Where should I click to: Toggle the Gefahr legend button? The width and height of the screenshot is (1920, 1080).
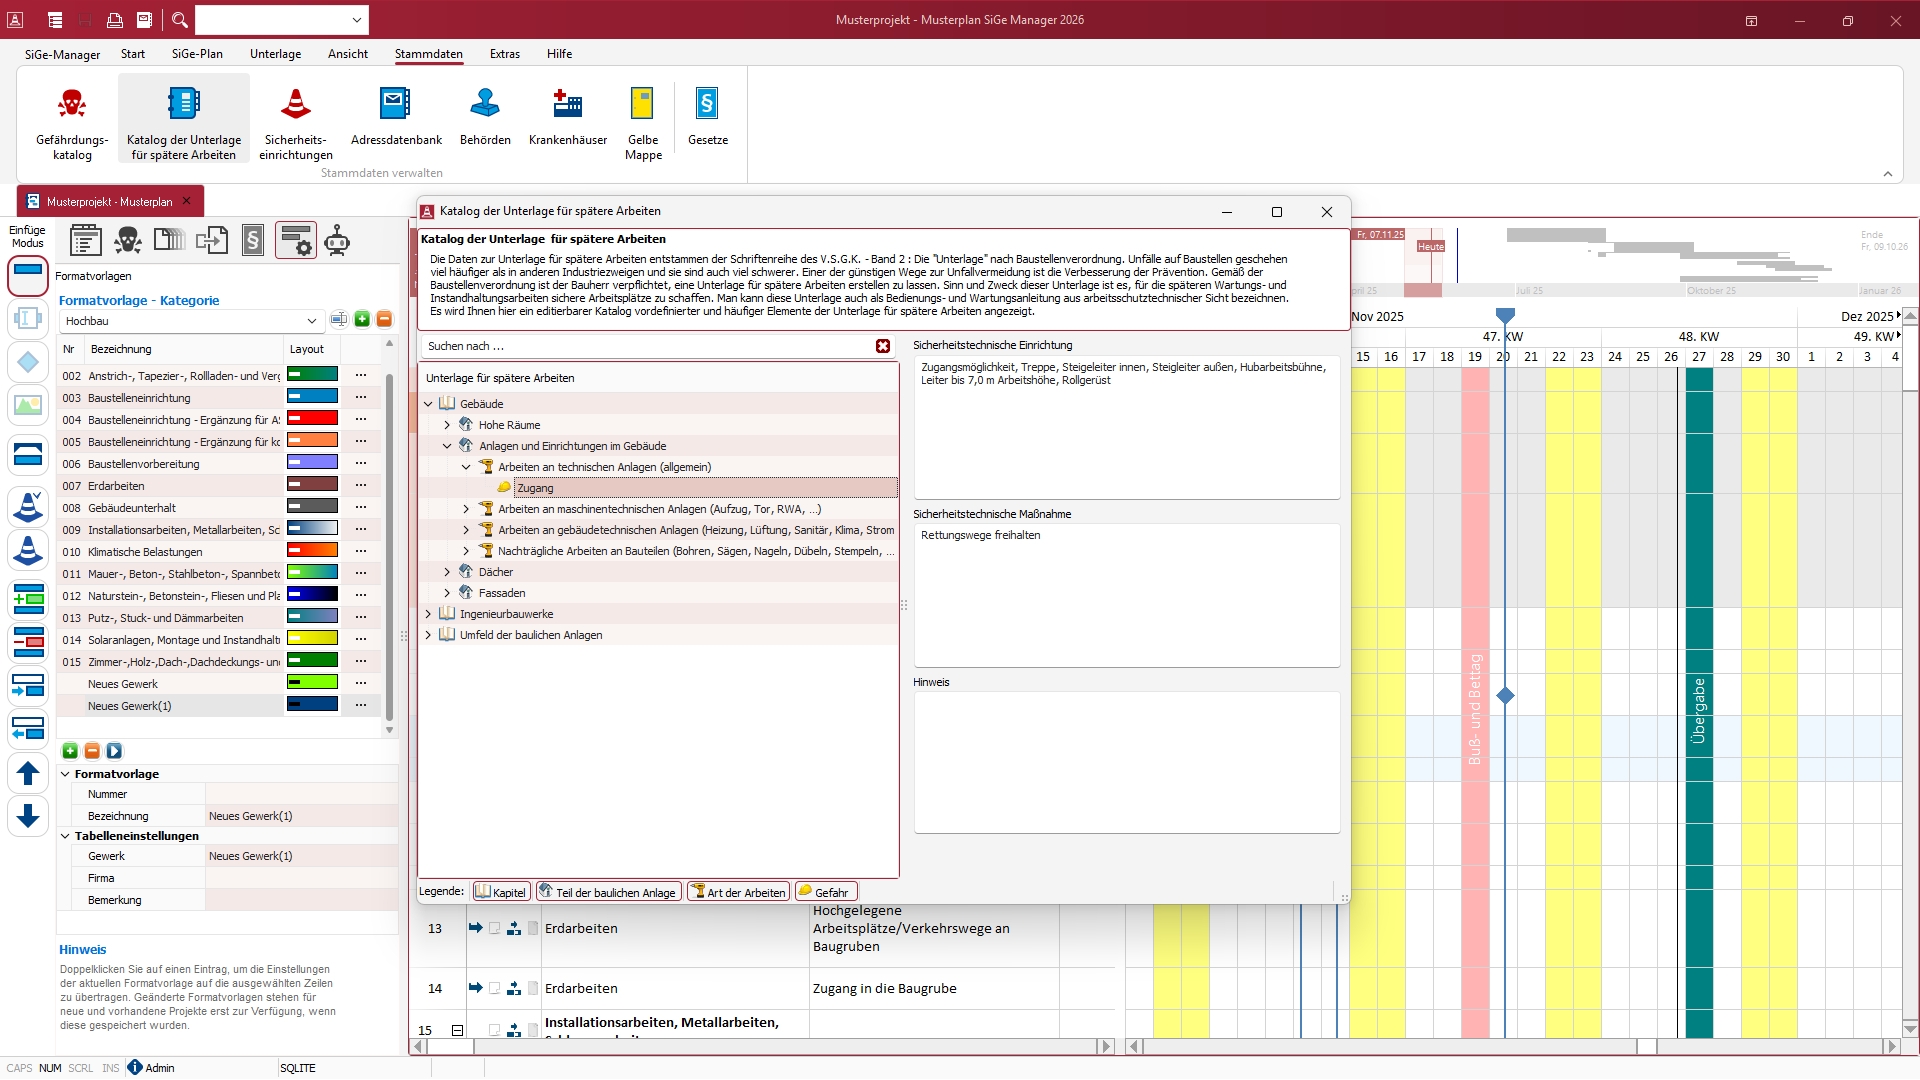point(826,892)
